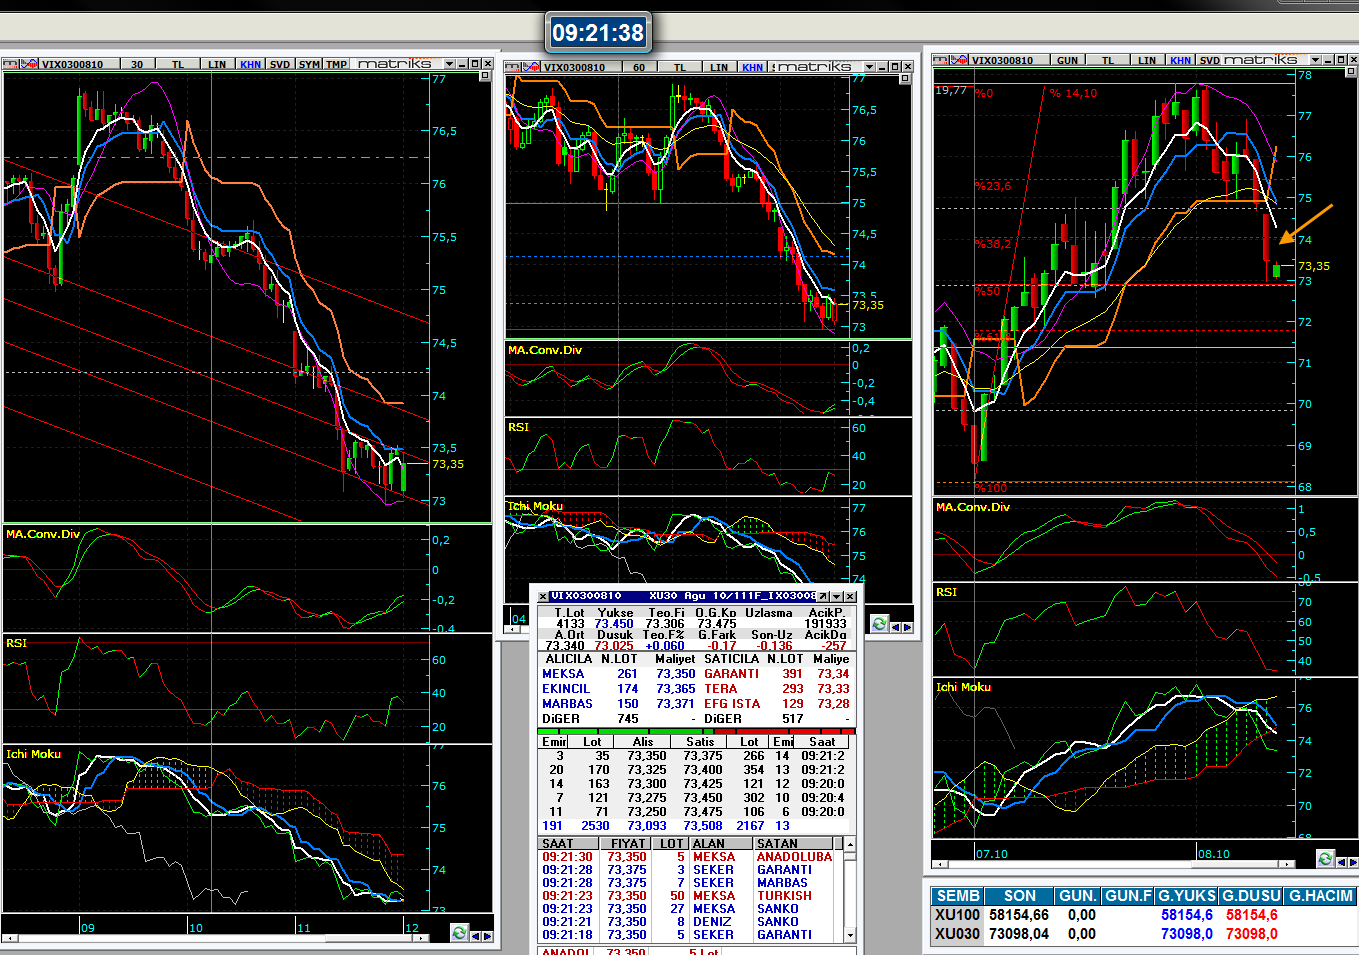This screenshot has height=955, width=1359.
Task: Click the GUN period button on the right chart
Action: tap(1067, 60)
